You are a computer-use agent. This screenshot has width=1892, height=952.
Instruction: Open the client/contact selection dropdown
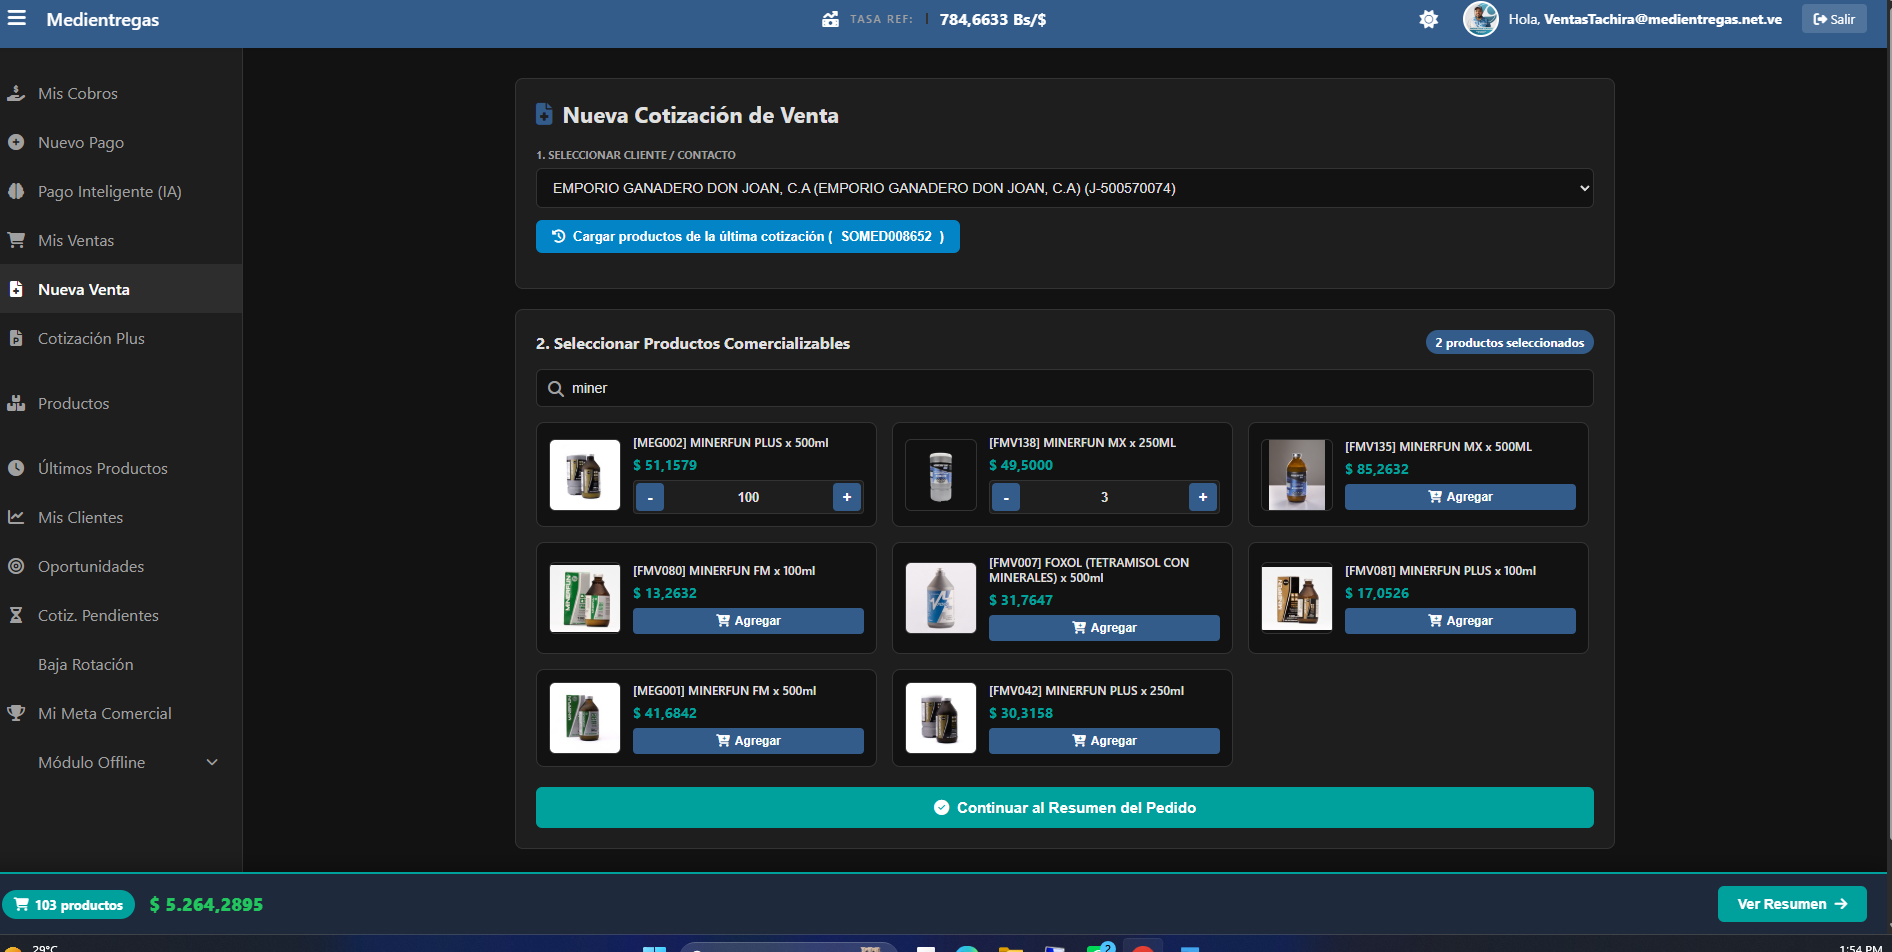tap(1064, 188)
